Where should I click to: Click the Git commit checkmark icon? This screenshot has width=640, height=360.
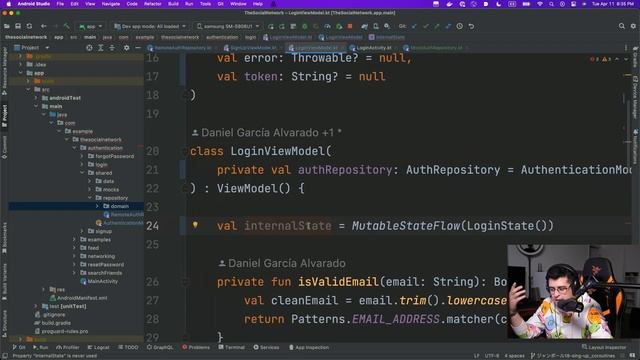[x=426, y=26]
